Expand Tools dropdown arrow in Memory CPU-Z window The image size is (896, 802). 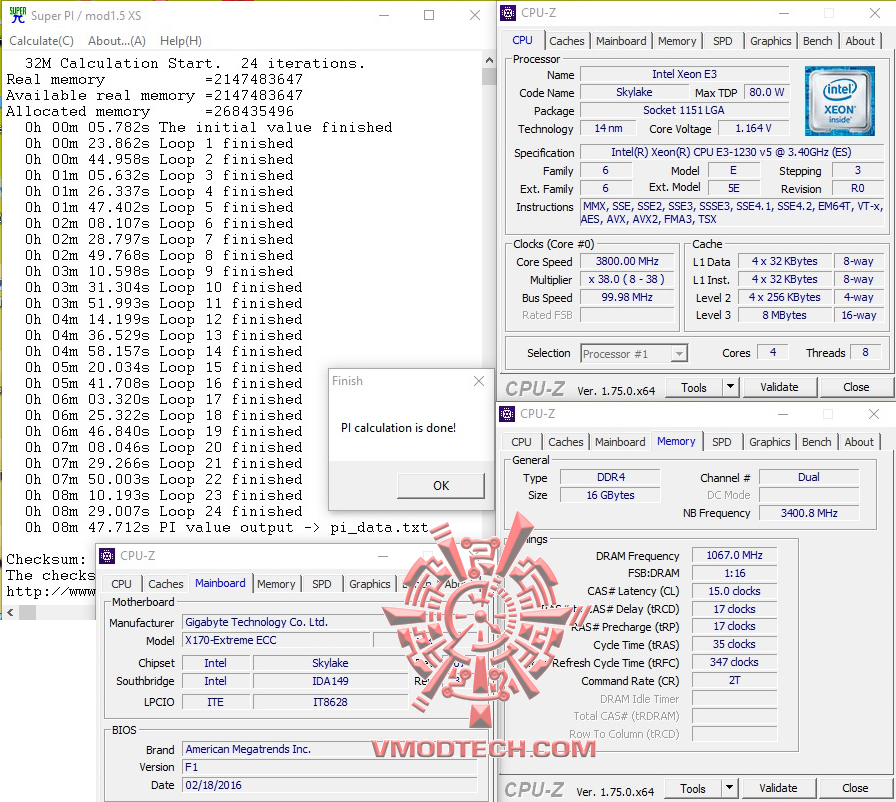[x=729, y=788]
